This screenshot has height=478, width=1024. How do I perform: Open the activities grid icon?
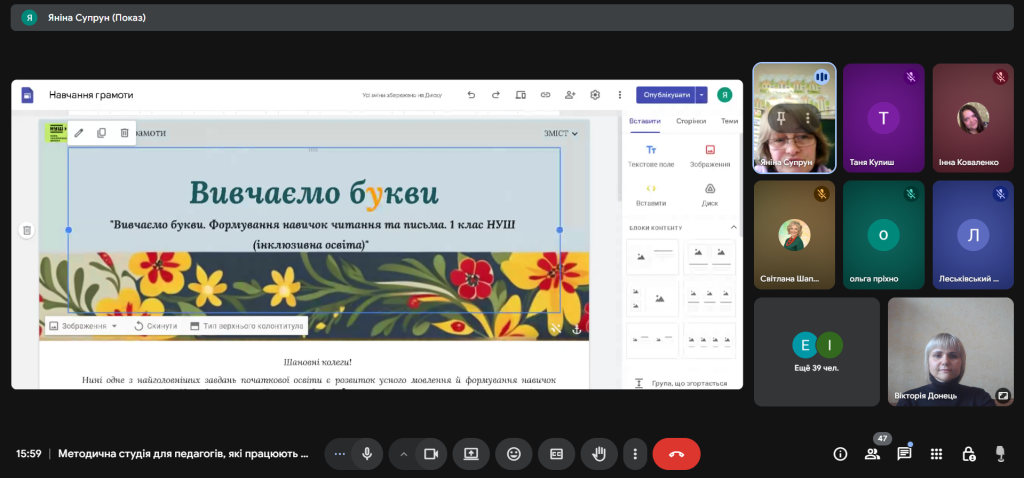(x=936, y=453)
